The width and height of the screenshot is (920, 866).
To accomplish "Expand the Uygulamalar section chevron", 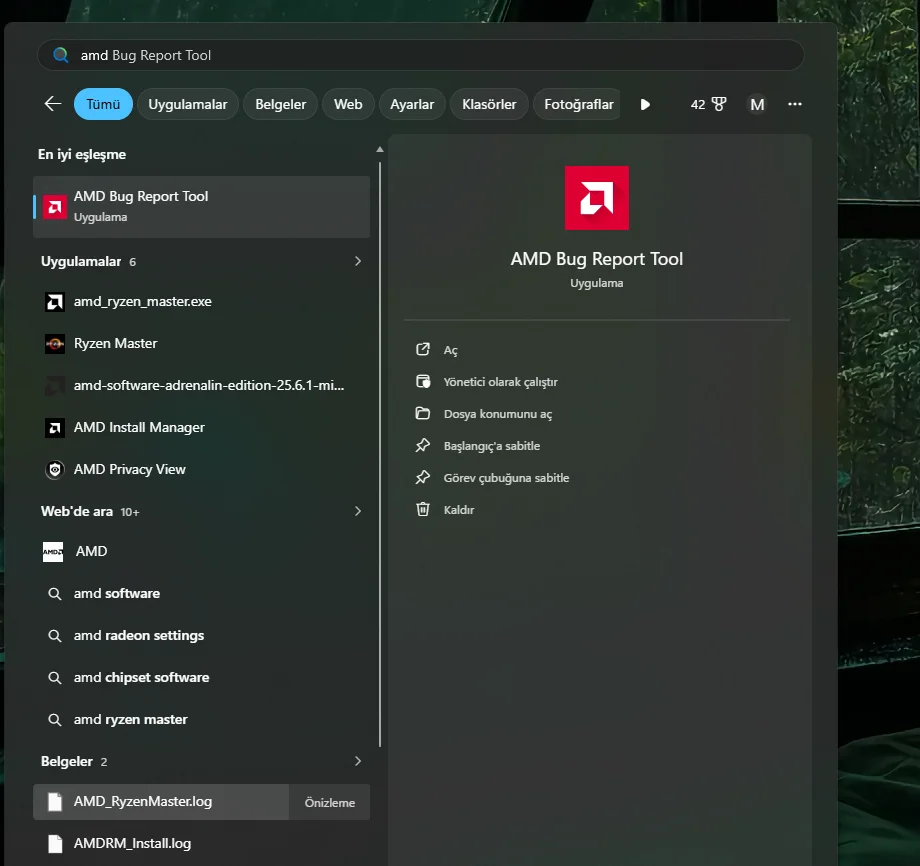I will (x=358, y=261).
